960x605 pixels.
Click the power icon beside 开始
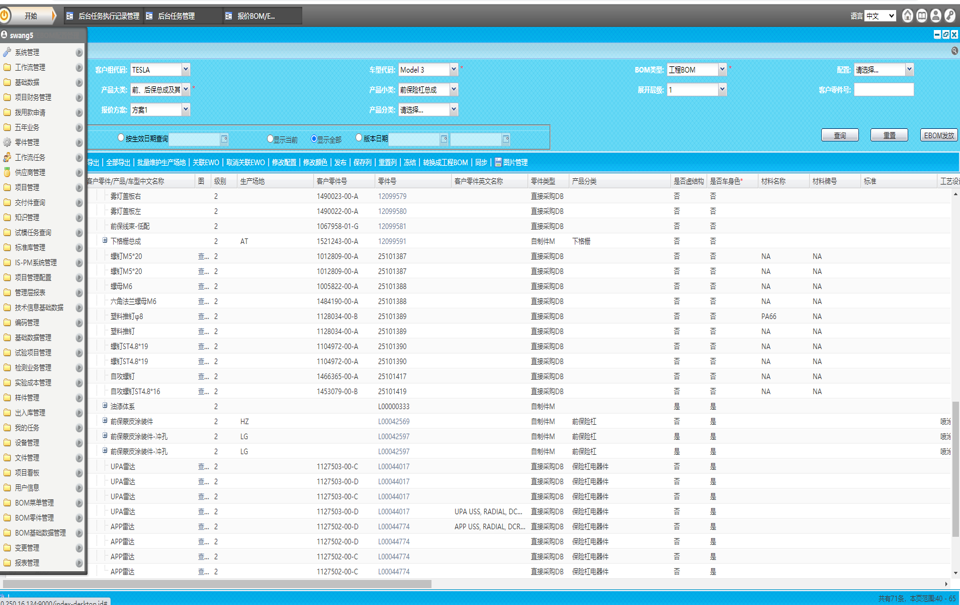point(7,16)
